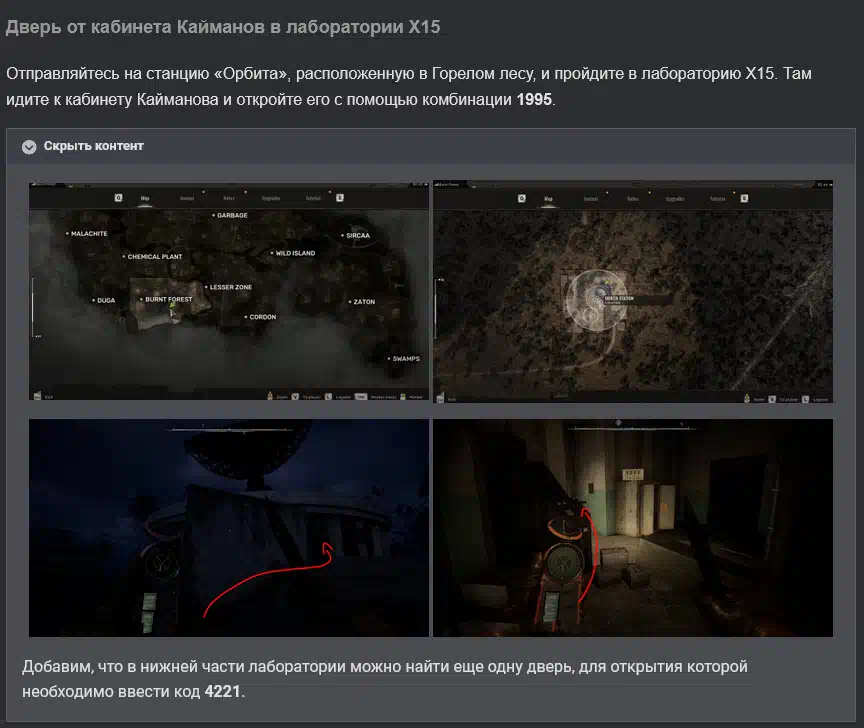Screen dimensions: 864x728
Task: Click the heading 'Дверь от кабинета Кайманов в лаборатории X15'
Action: click(223, 27)
